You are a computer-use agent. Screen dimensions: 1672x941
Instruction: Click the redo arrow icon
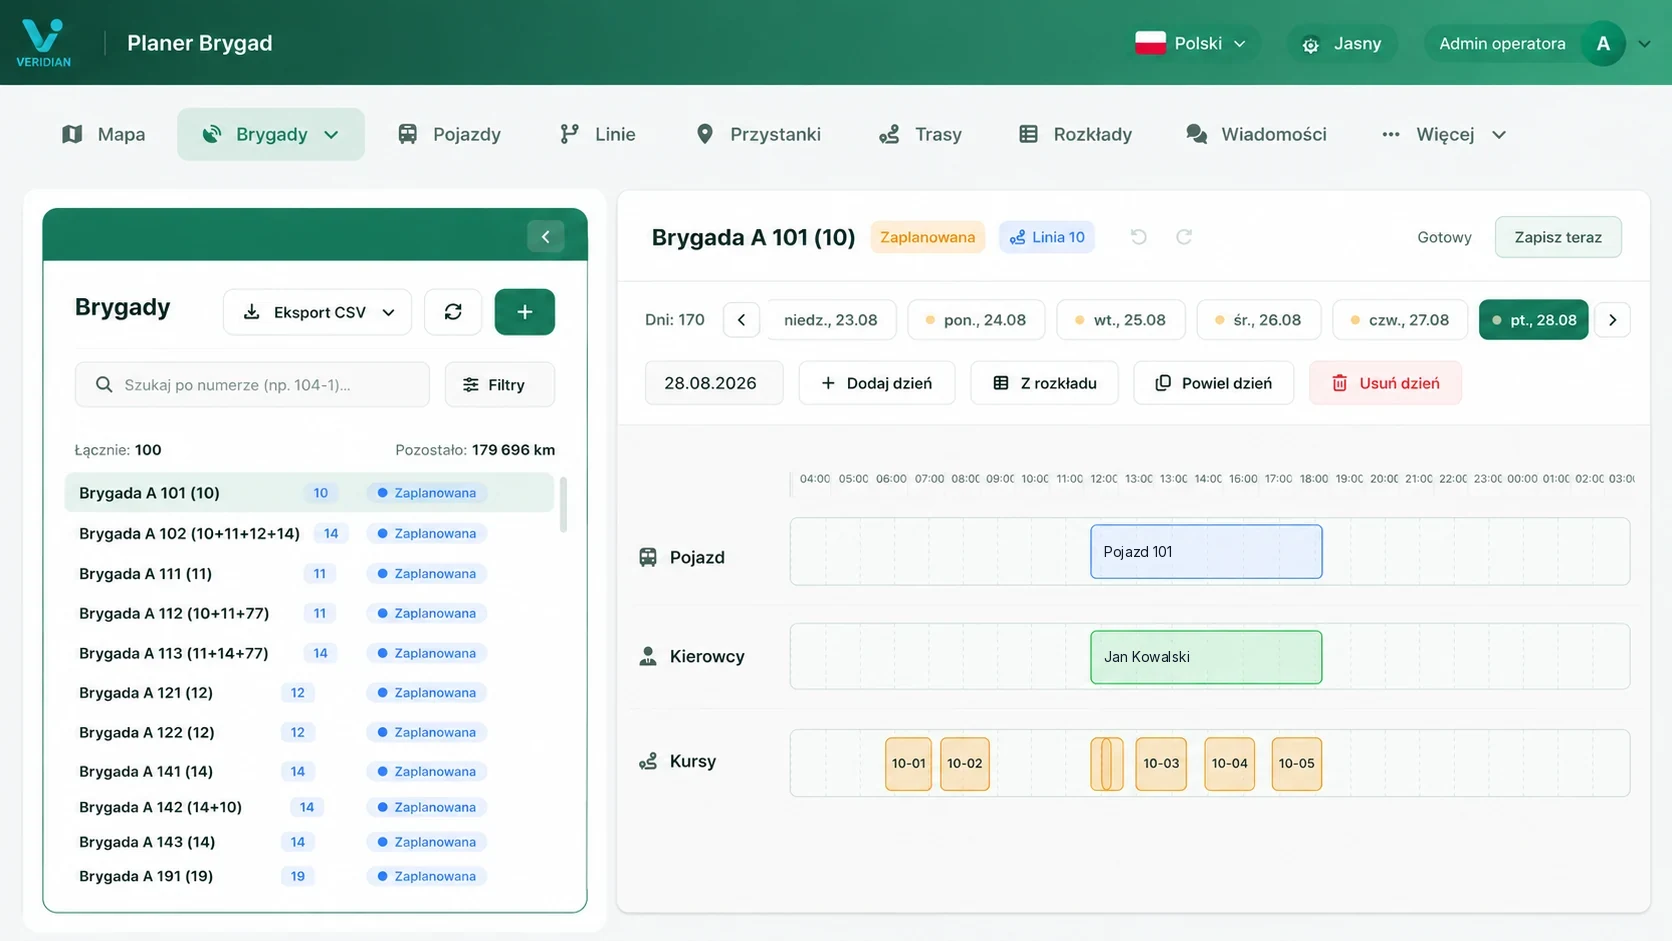(x=1184, y=237)
